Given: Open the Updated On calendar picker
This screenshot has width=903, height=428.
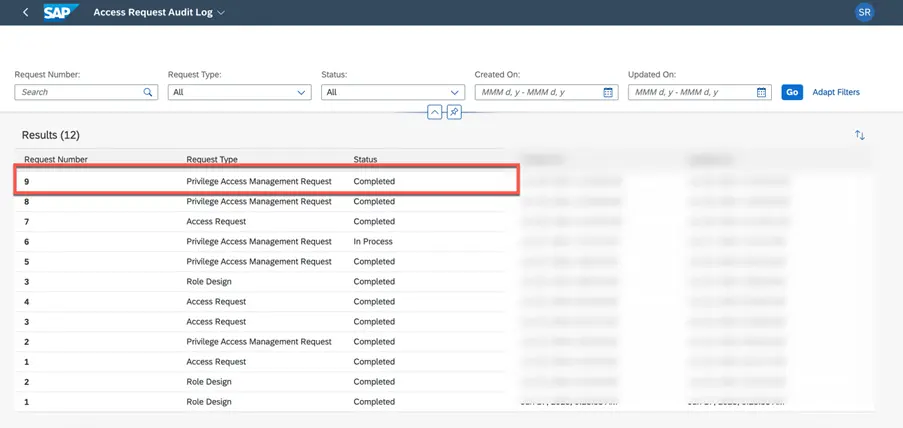Looking at the screenshot, I should click(x=761, y=92).
